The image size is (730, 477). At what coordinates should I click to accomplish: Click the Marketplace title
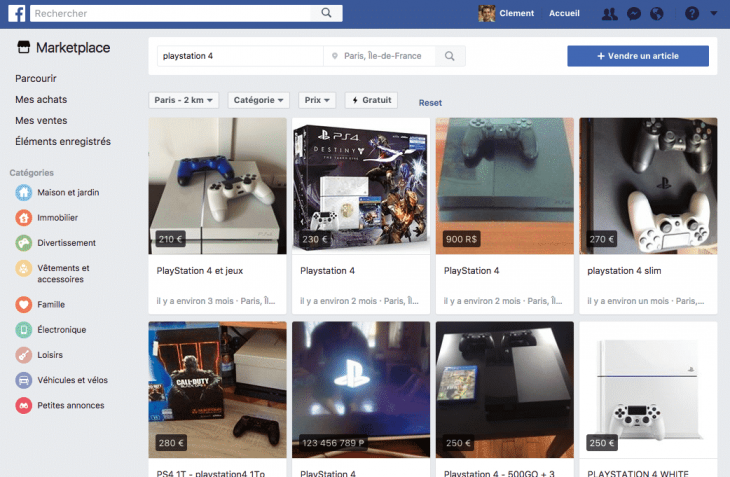73,47
